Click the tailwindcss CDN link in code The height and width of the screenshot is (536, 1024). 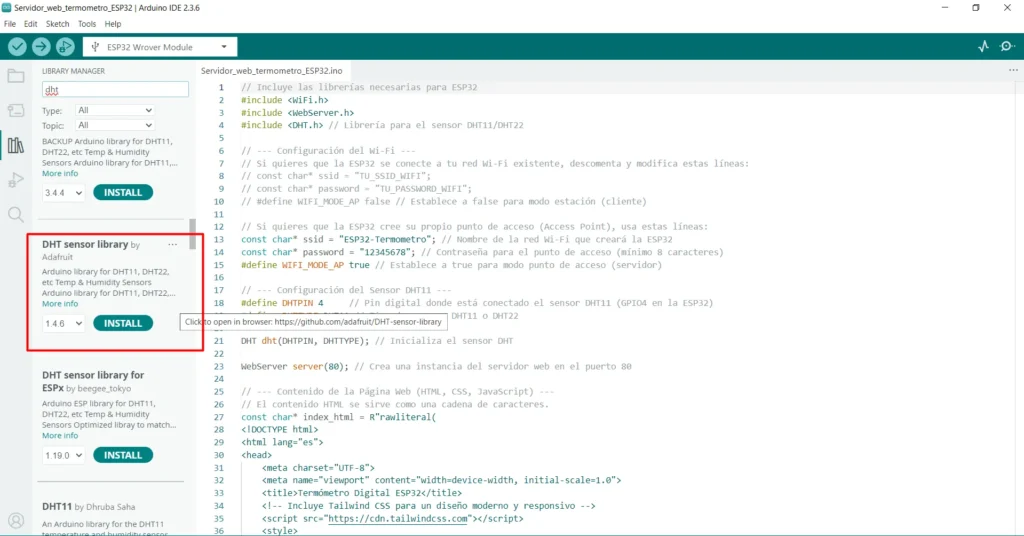pos(398,518)
